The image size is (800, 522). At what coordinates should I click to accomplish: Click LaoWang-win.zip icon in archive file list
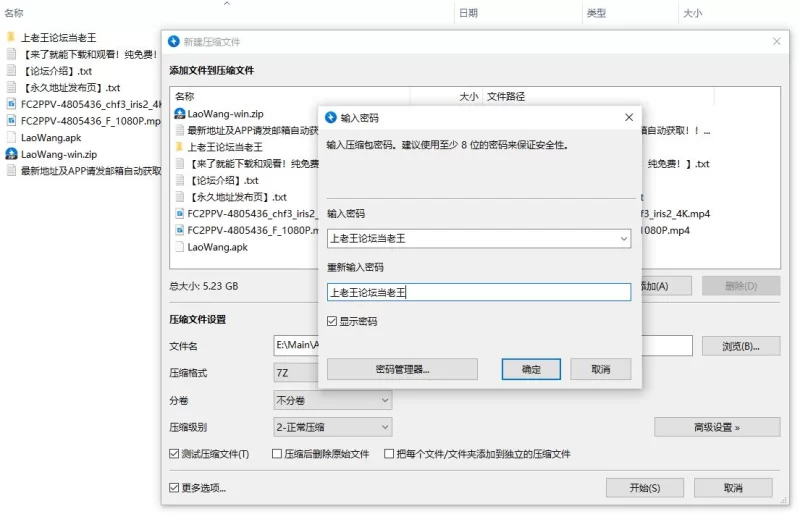pos(180,114)
